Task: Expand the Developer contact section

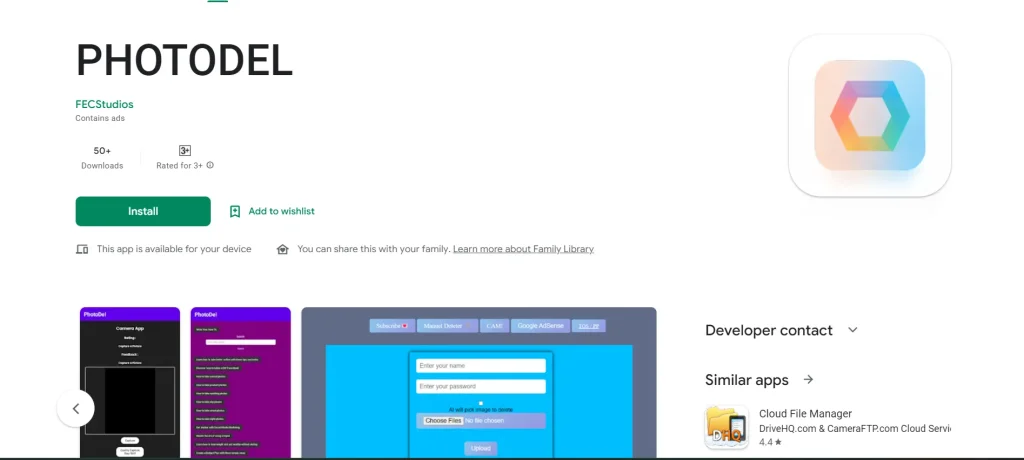Action: (853, 330)
